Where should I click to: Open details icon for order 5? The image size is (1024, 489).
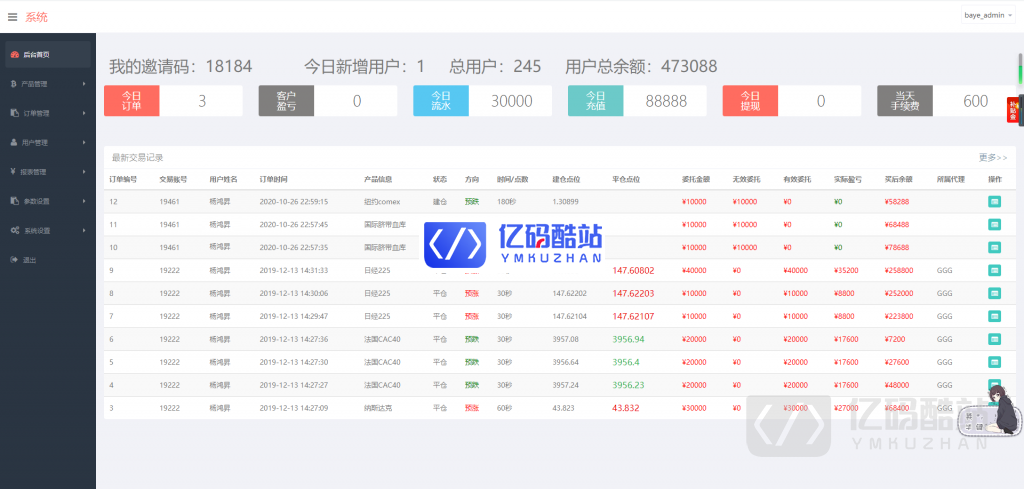click(994, 362)
